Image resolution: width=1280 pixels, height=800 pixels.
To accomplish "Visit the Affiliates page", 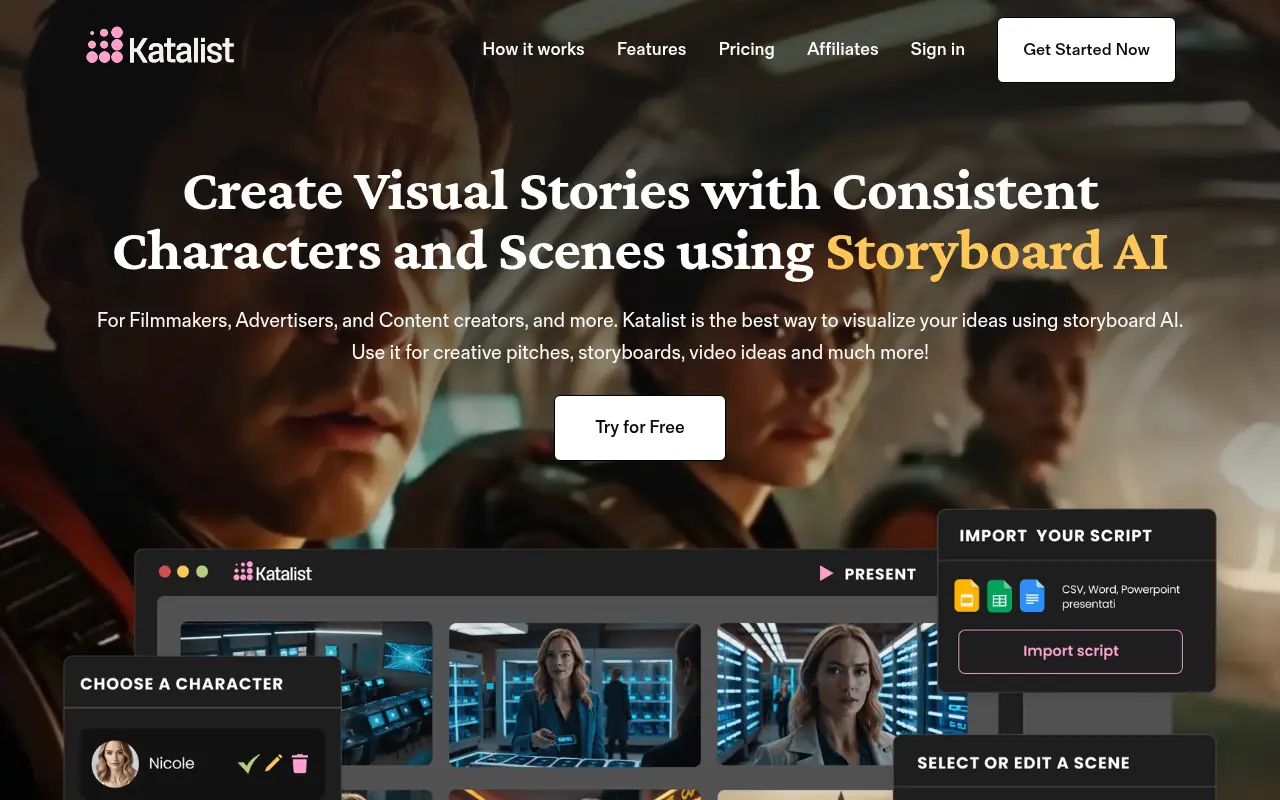I will (x=842, y=49).
